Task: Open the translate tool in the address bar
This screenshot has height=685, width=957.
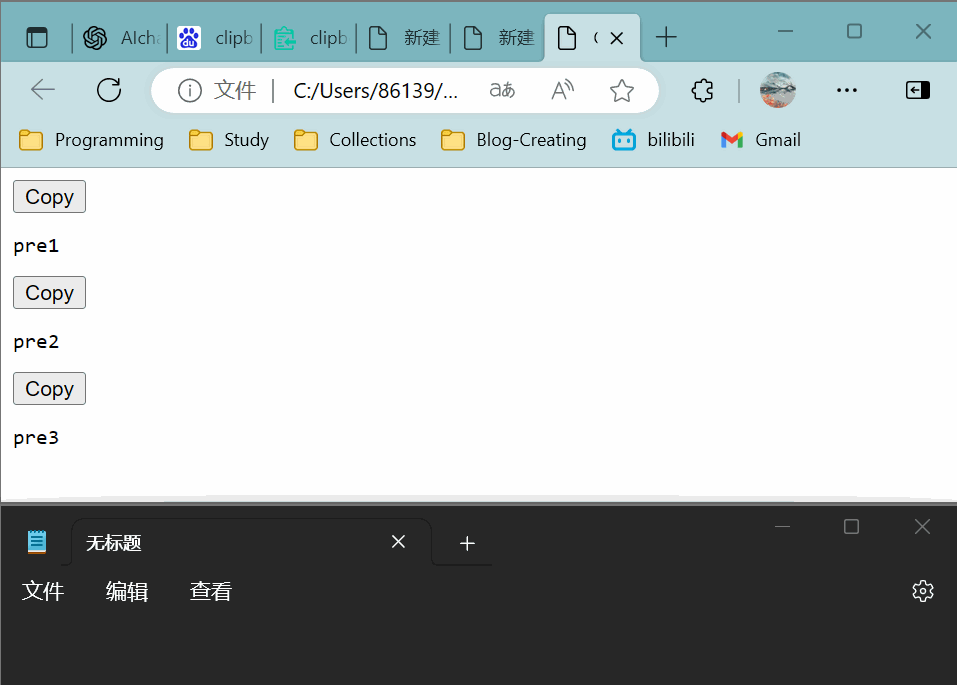Action: tap(502, 90)
